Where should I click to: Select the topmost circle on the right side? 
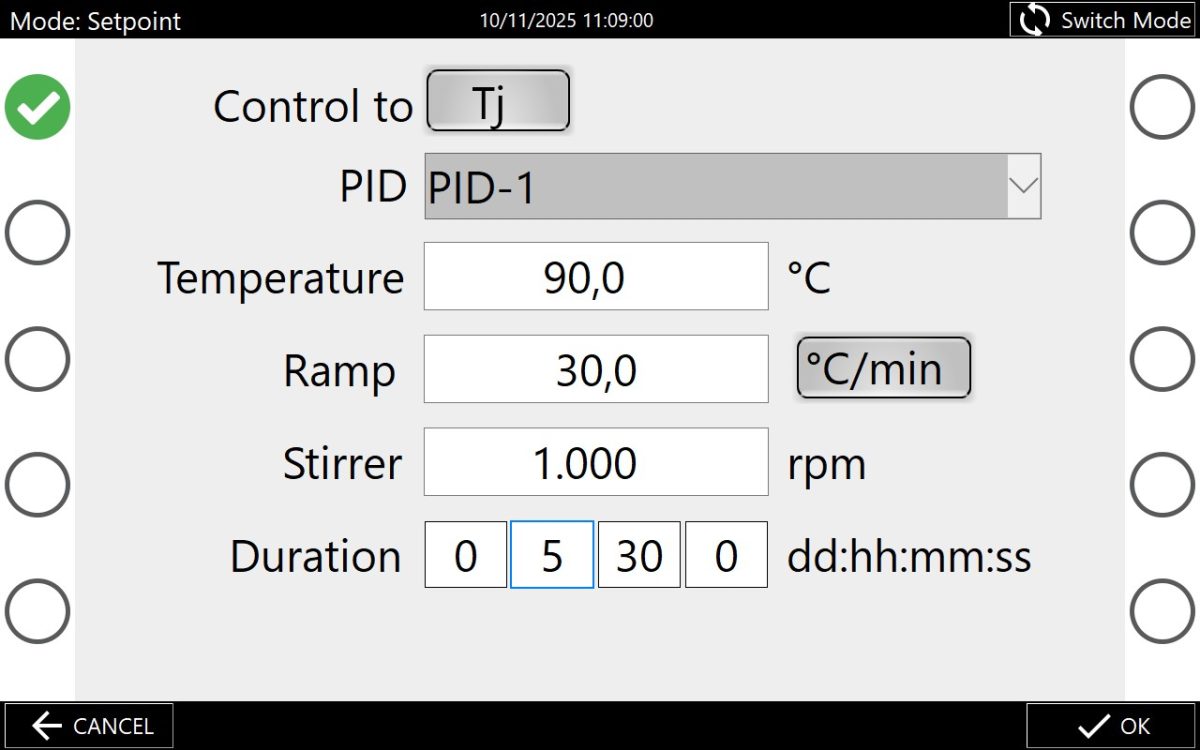click(x=1162, y=107)
